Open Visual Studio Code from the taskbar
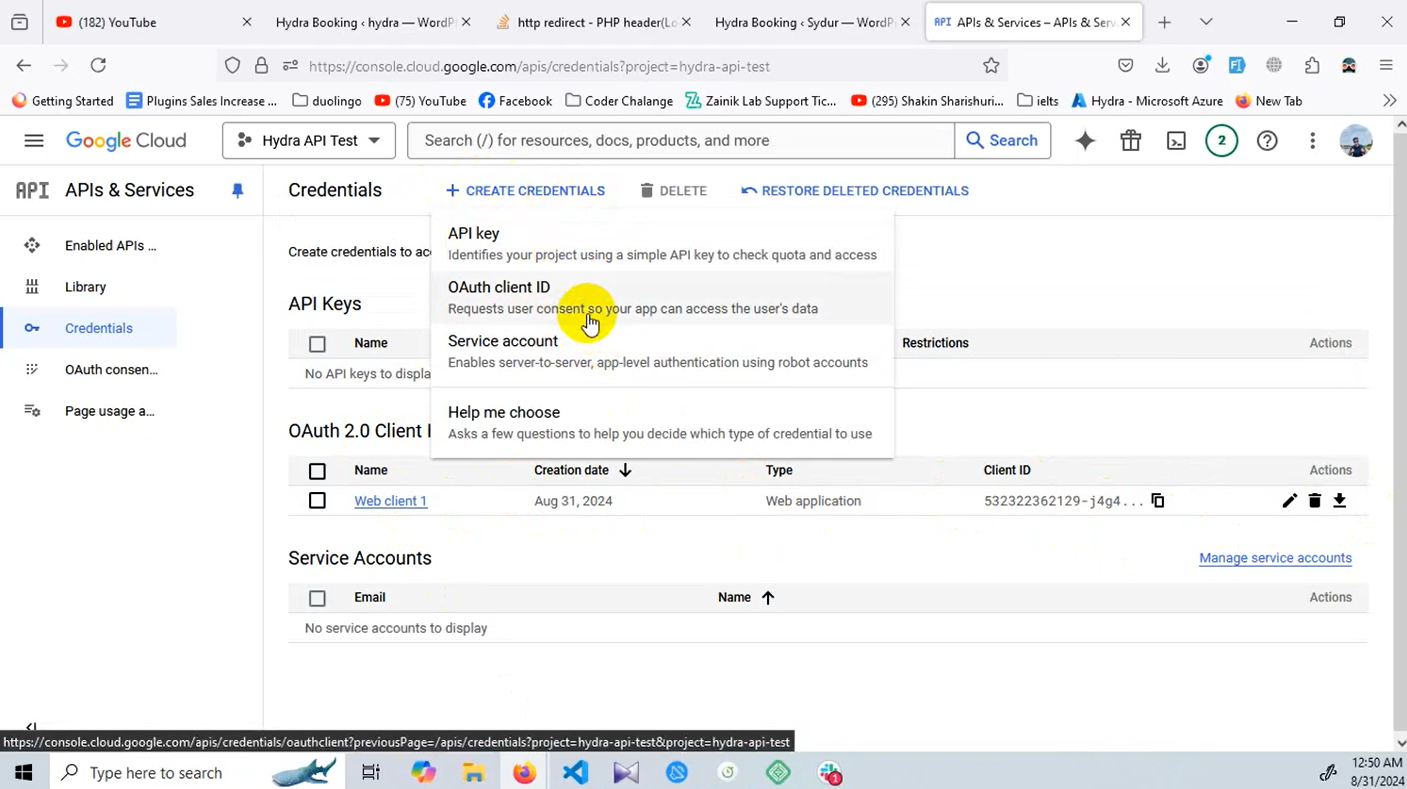 pos(576,772)
